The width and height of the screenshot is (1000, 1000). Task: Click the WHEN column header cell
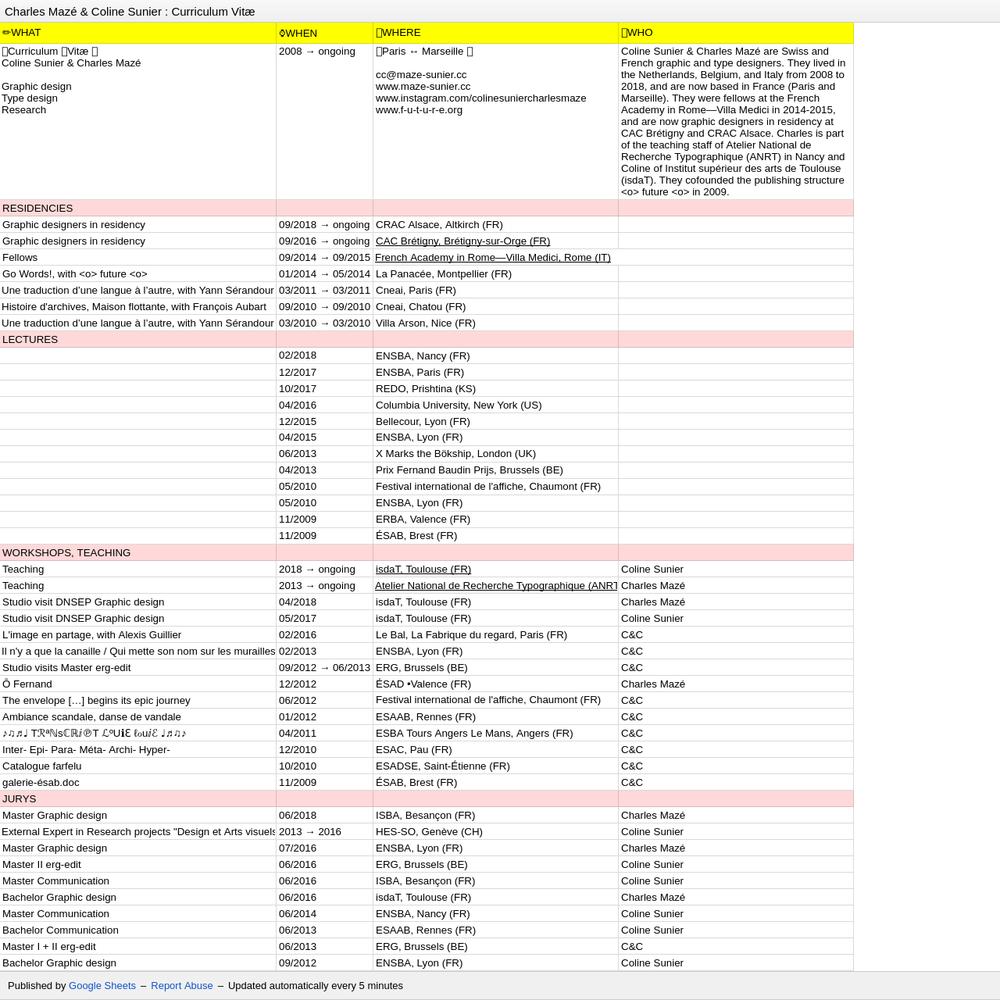325,33
